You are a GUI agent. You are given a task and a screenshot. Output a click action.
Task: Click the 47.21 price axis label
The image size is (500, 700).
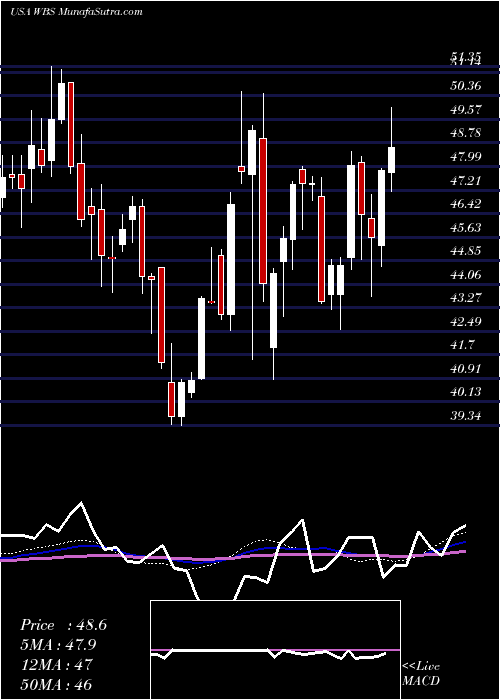point(466,180)
